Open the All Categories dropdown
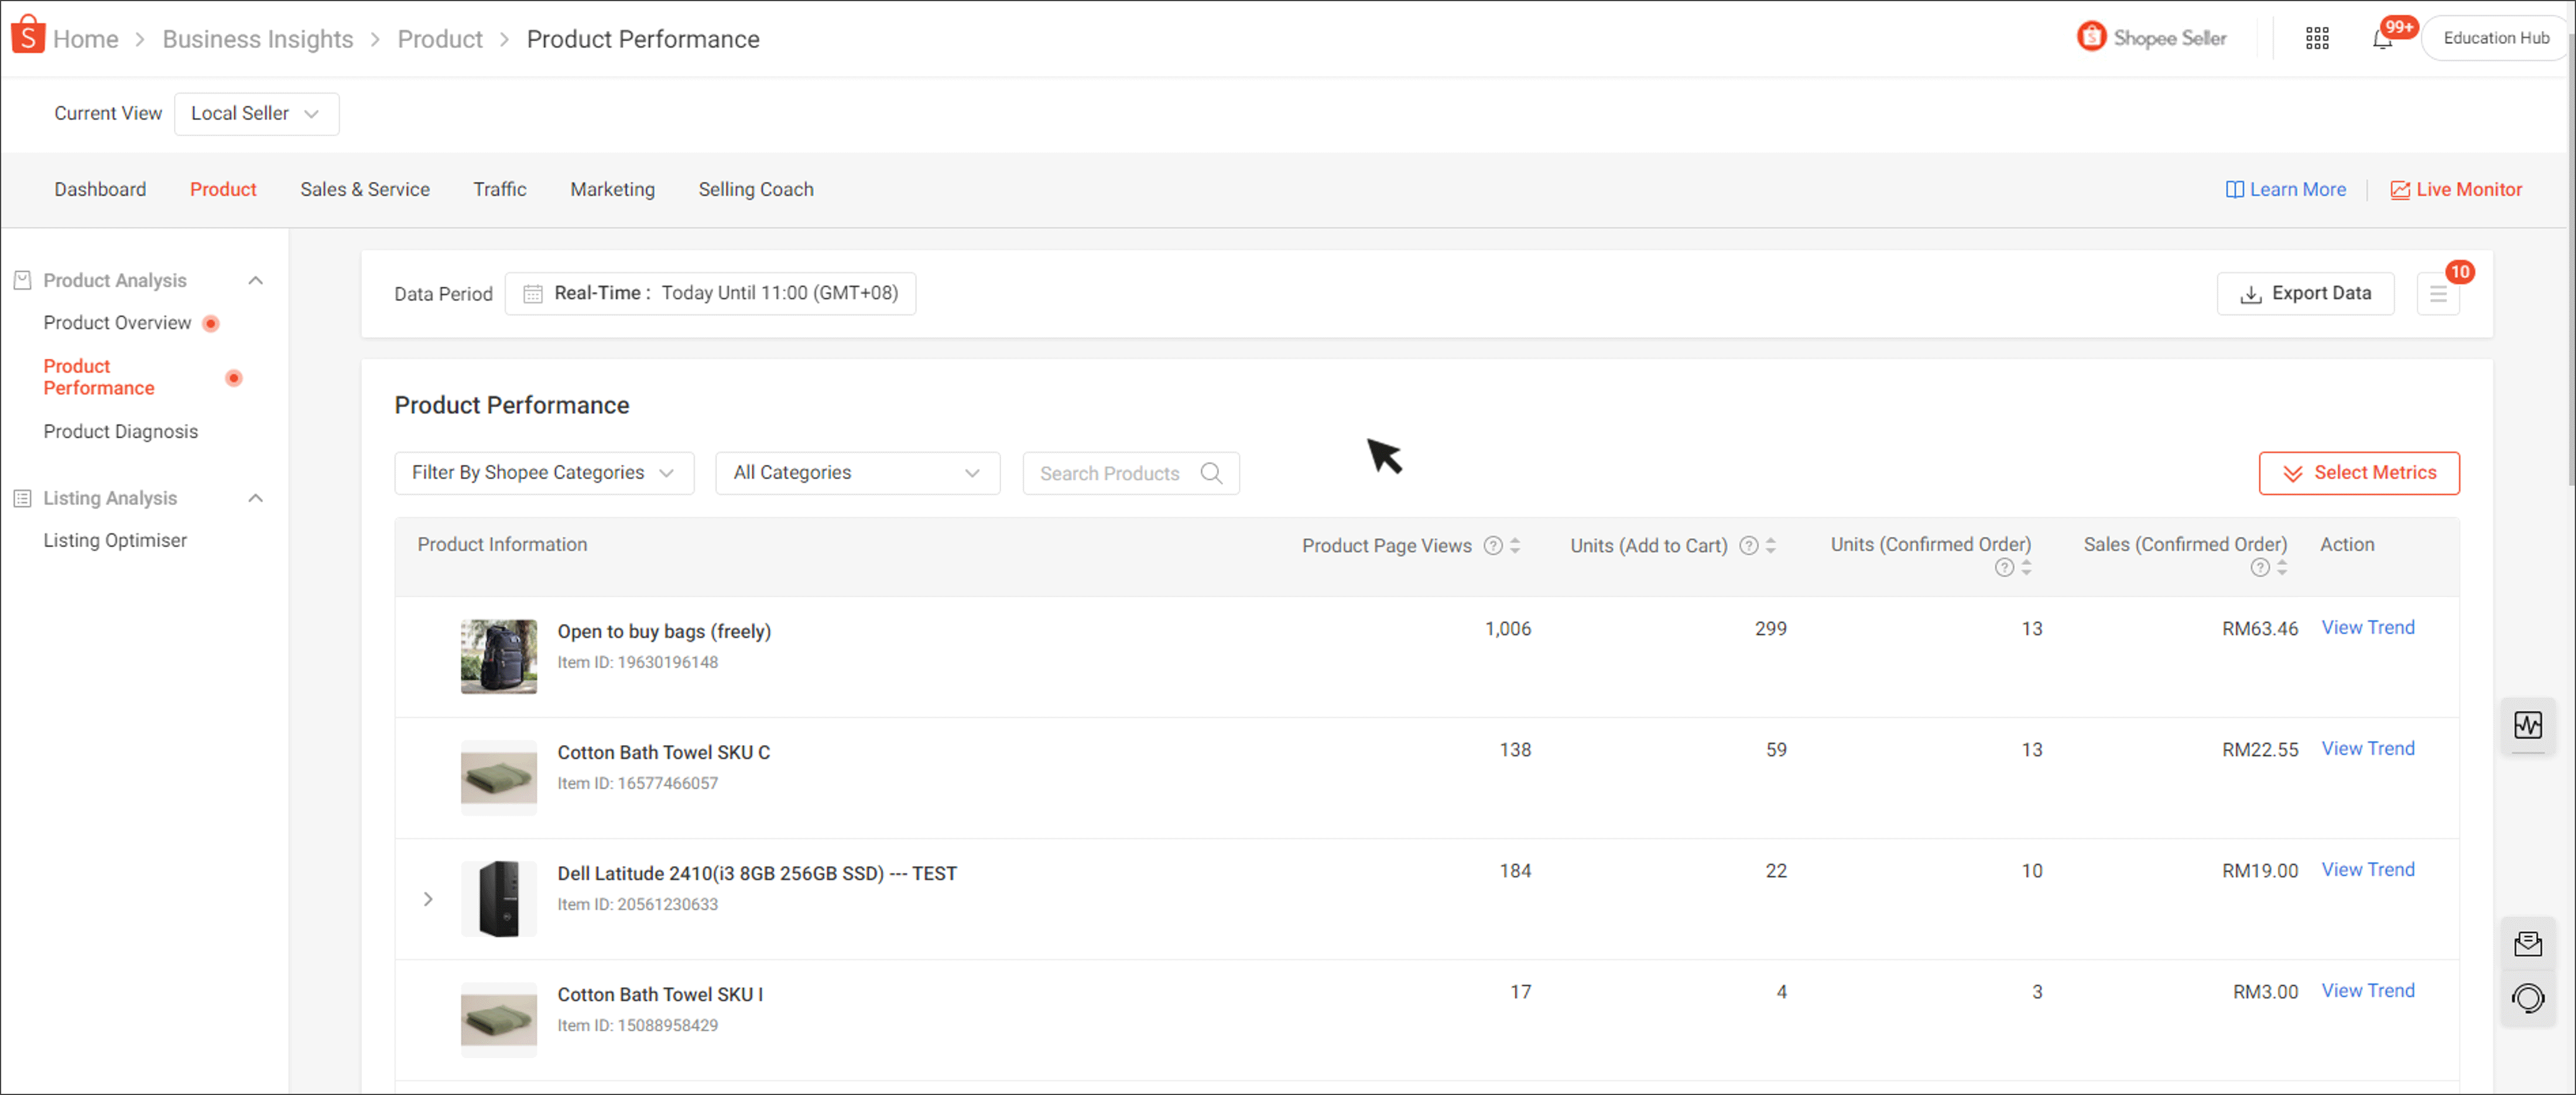 [x=857, y=472]
